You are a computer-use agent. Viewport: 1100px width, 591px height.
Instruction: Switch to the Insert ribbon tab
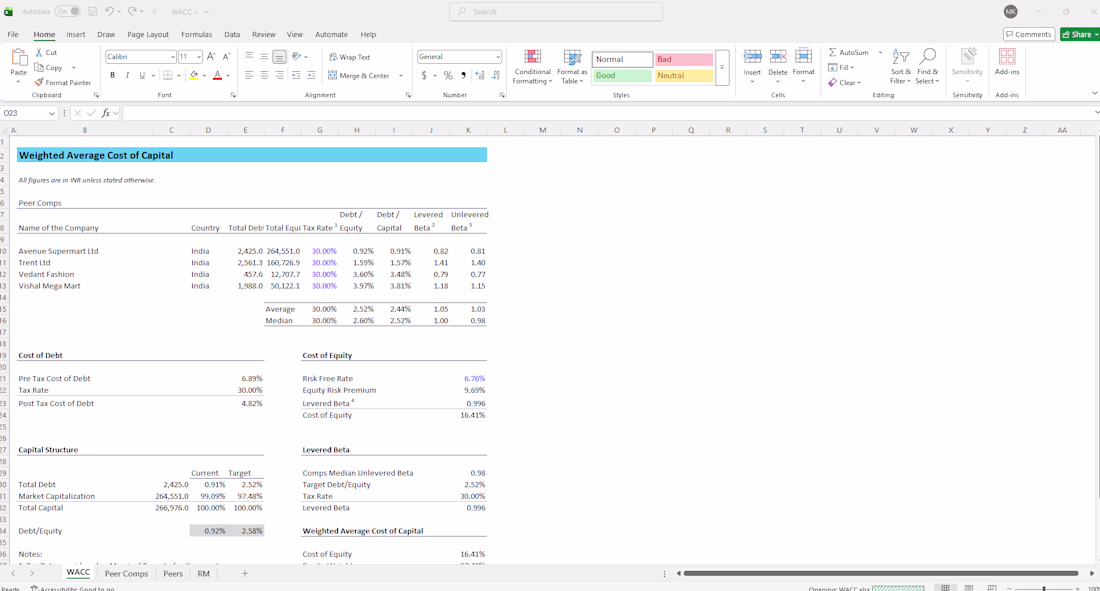click(x=76, y=34)
